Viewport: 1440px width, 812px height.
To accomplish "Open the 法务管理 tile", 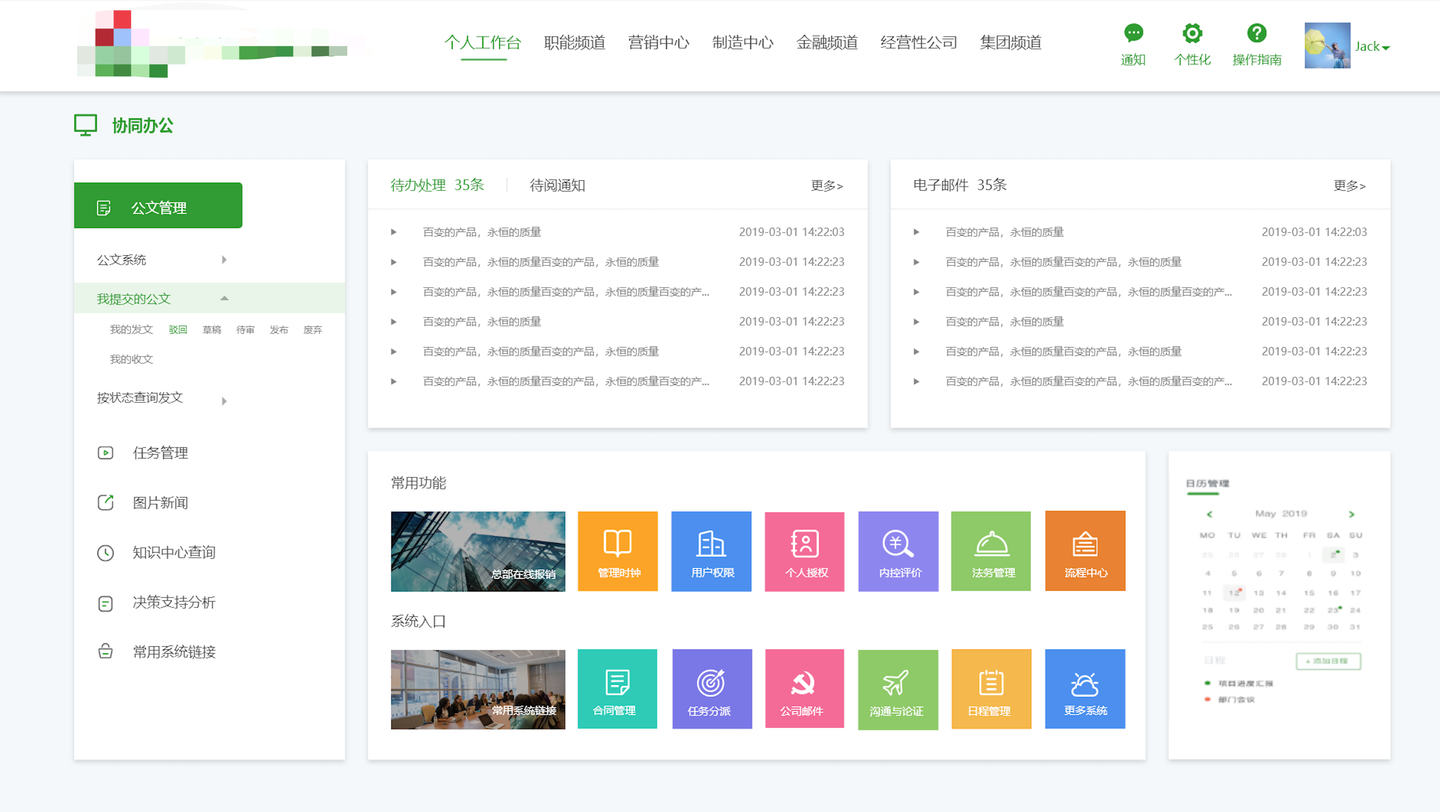I will (x=992, y=551).
